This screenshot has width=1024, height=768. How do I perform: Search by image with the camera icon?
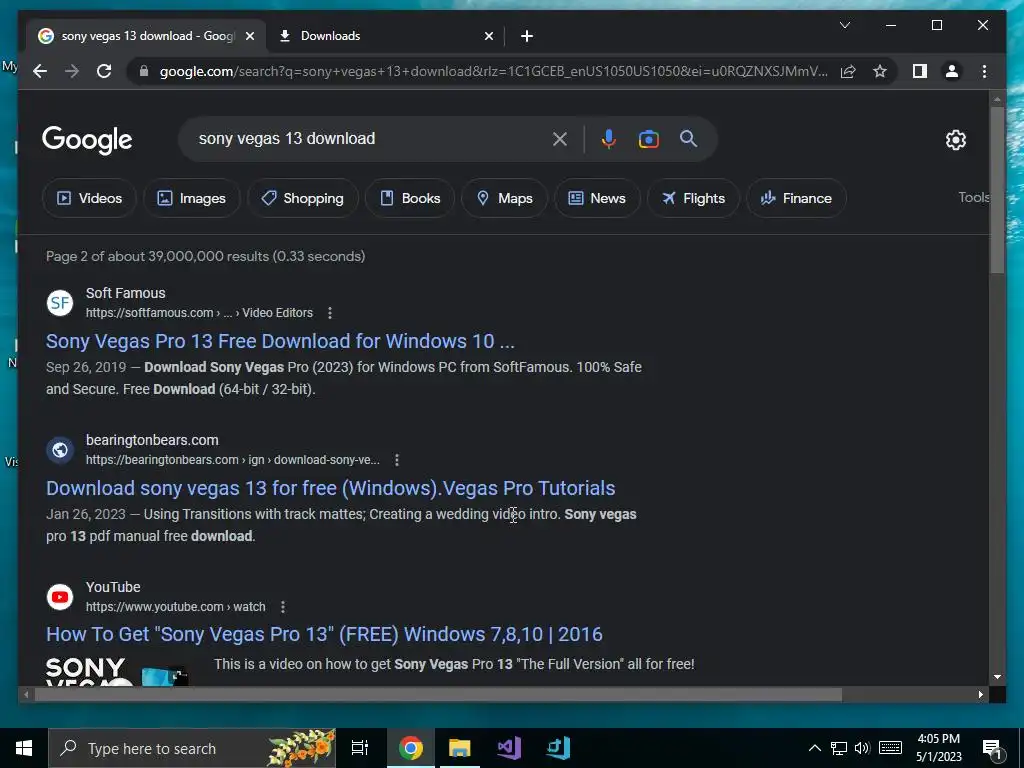coord(648,139)
